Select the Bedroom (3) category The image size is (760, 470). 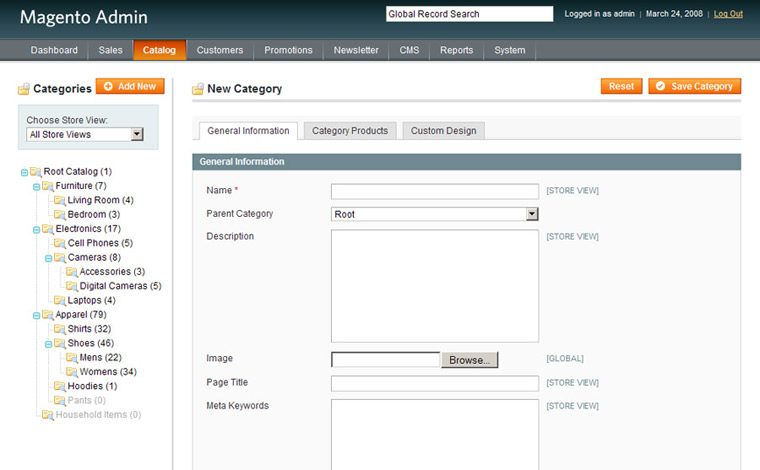pyautogui.click(x=94, y=214)
